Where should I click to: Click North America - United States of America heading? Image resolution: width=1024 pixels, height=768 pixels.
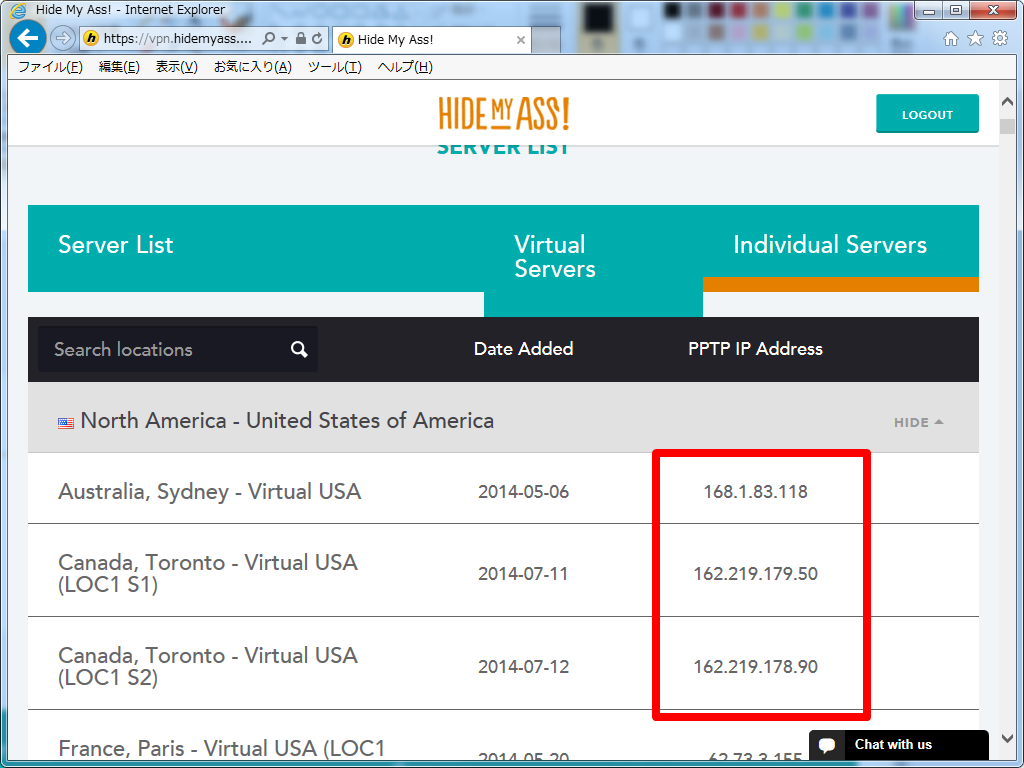(x=287, y=421)
